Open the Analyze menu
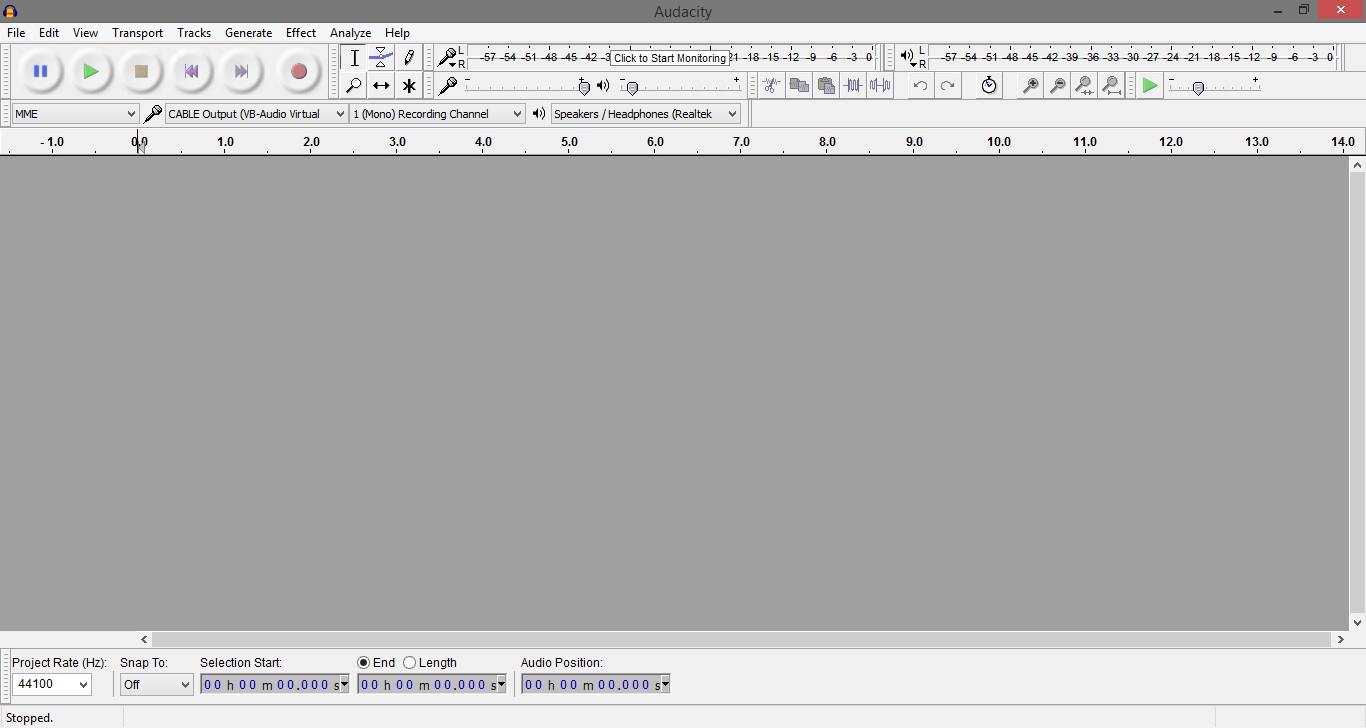 pos(350,33)
